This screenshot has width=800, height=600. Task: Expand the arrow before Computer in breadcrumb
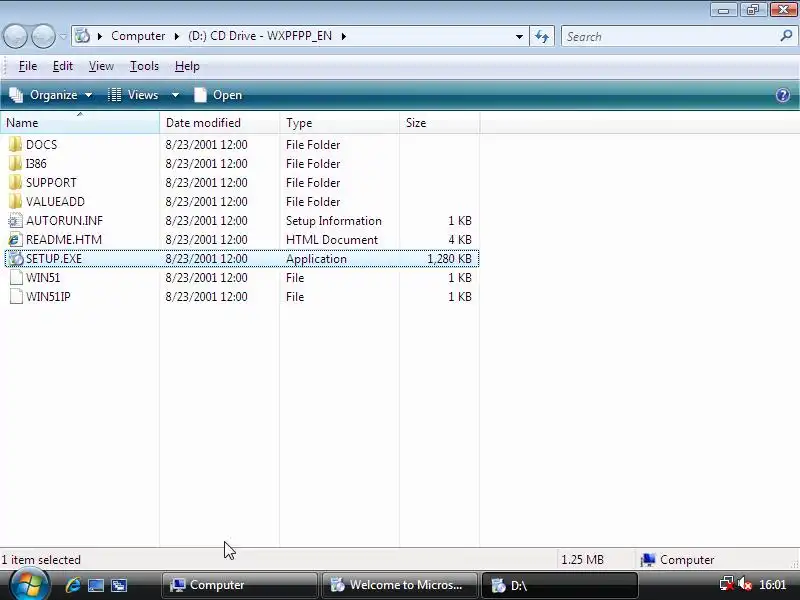coord(100,36)
